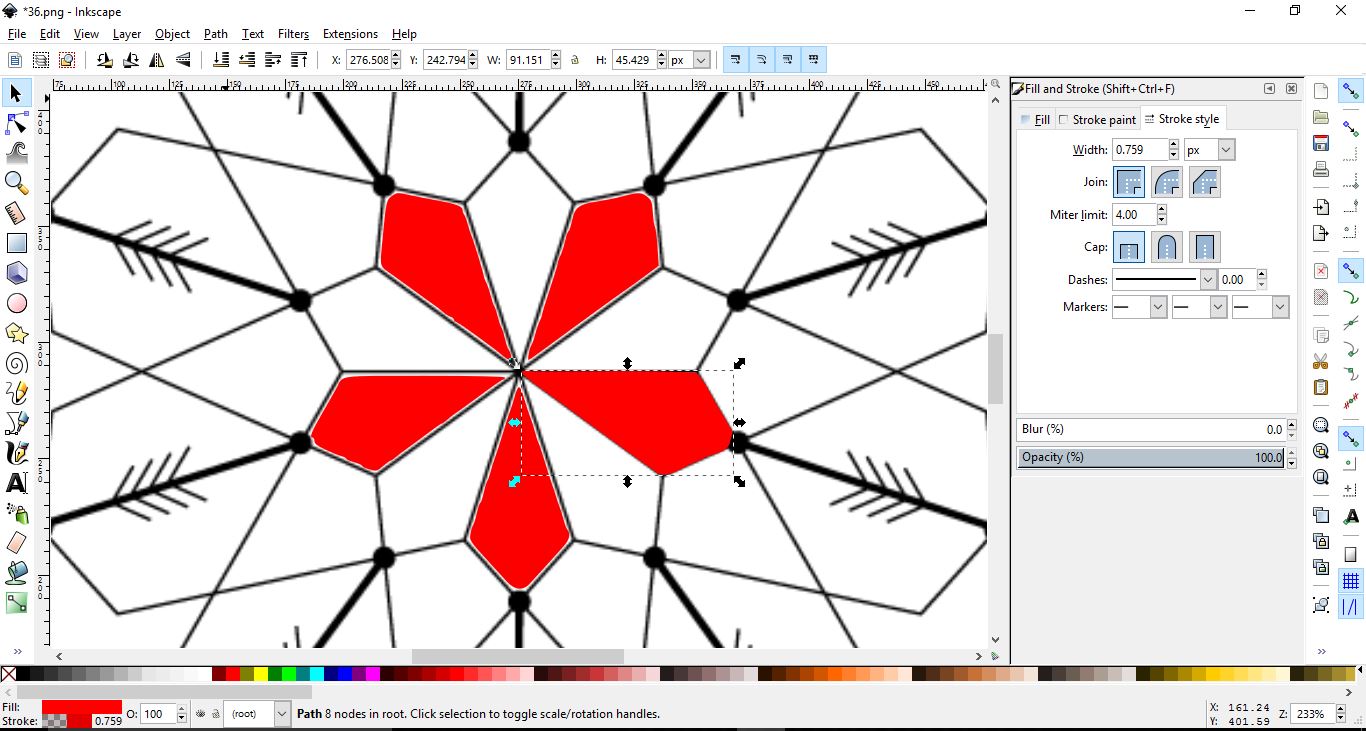Select the Spiral tool
The height and width of the screenshot is (731, 1366).
click(x=16, y=363)
